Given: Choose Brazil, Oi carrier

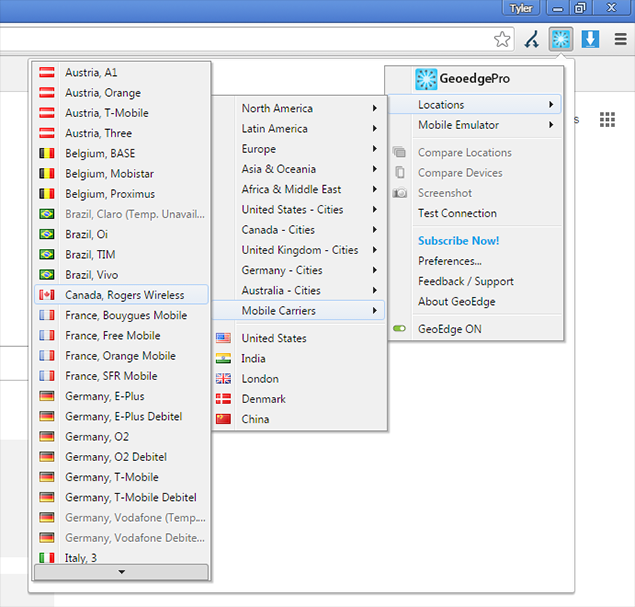Looking at the screenshot, I should click(x=121, y=234).
